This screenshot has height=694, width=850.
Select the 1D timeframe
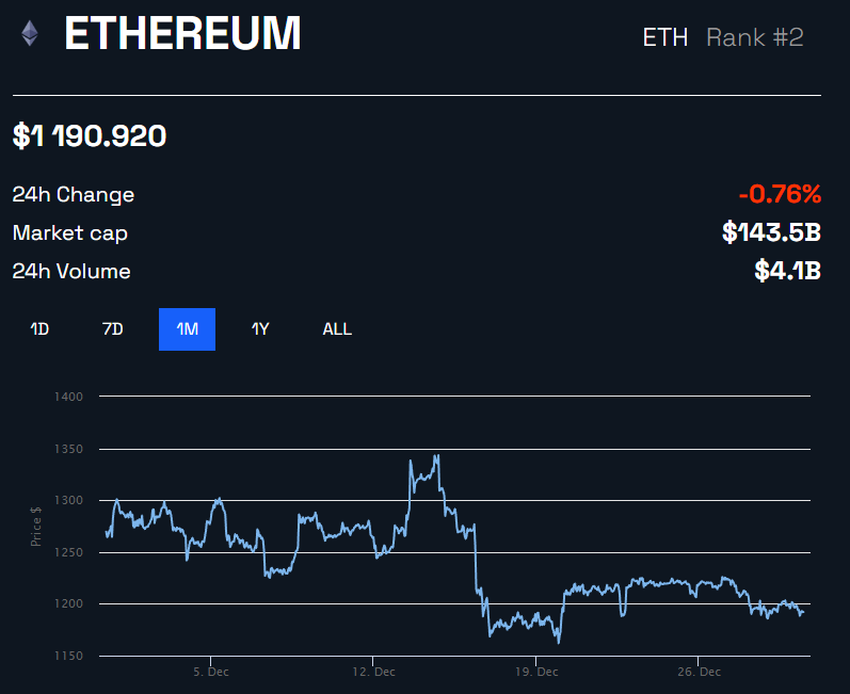tap(39, 329)
